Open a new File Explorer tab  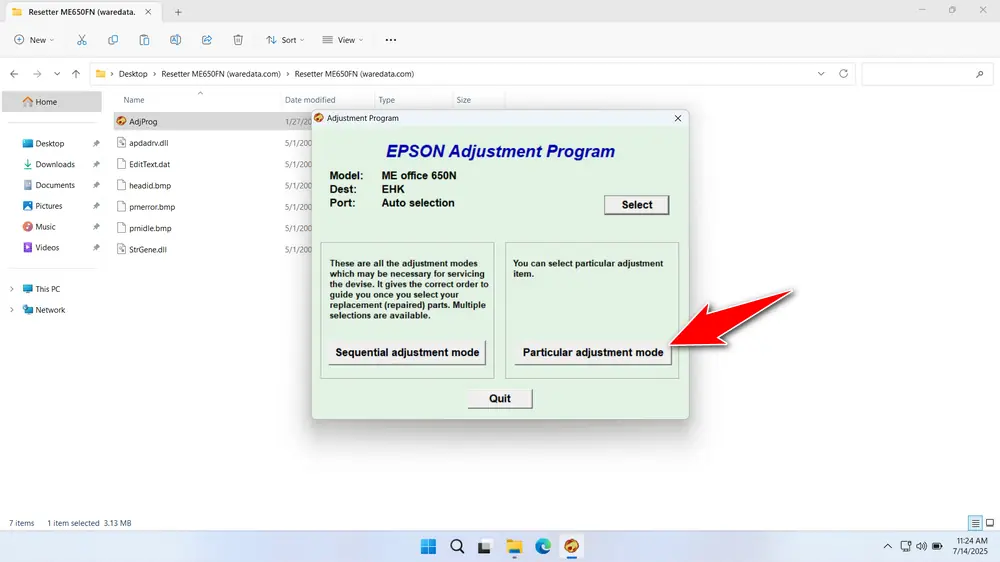pos(178,12)
